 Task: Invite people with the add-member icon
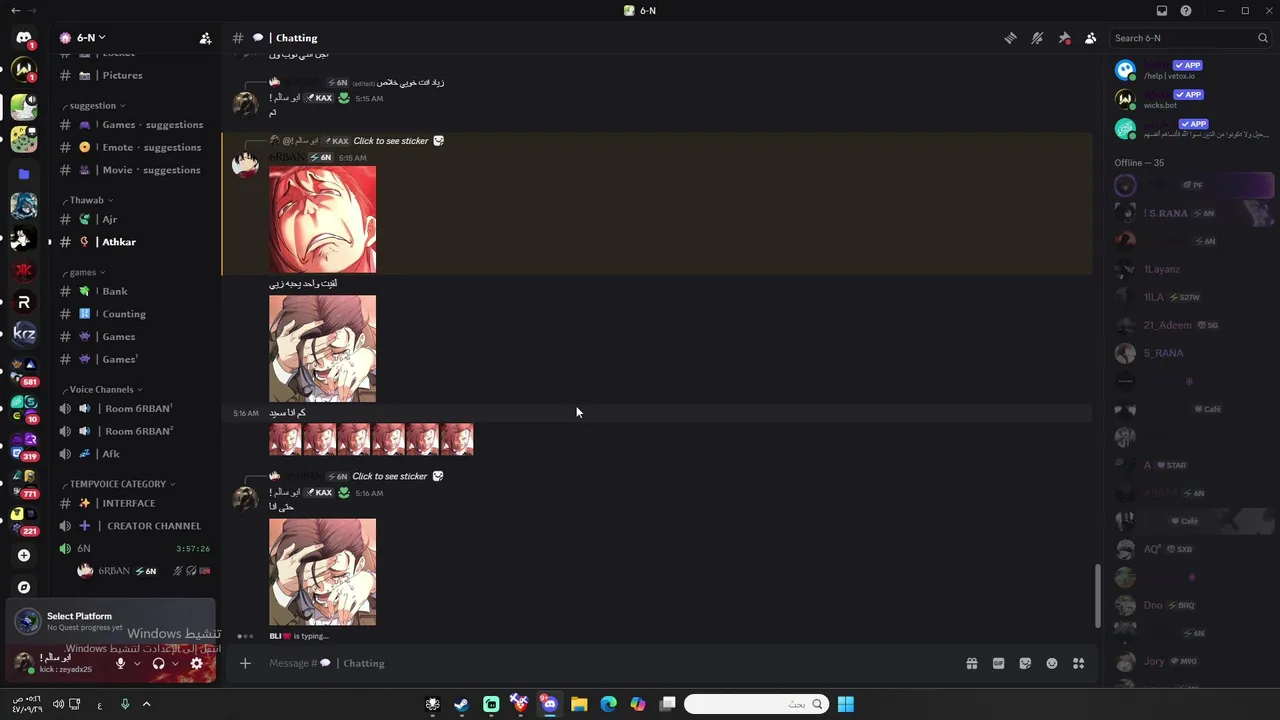tap(205, 38)
